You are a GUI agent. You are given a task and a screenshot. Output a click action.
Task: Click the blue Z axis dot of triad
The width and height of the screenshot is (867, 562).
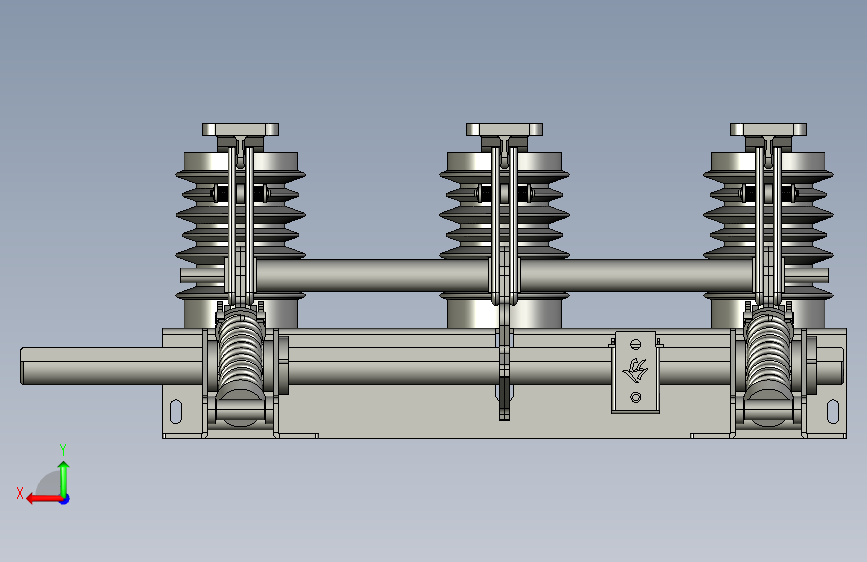coord(65,499)
